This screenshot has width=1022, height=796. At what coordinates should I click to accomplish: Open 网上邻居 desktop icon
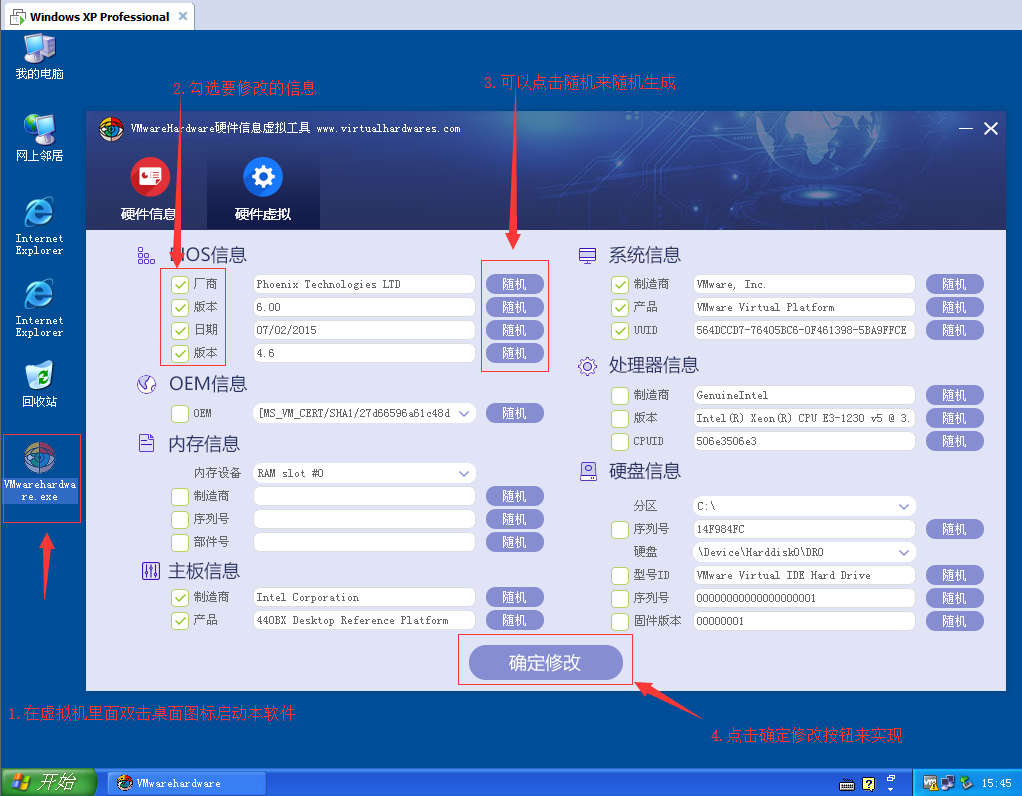40,138
